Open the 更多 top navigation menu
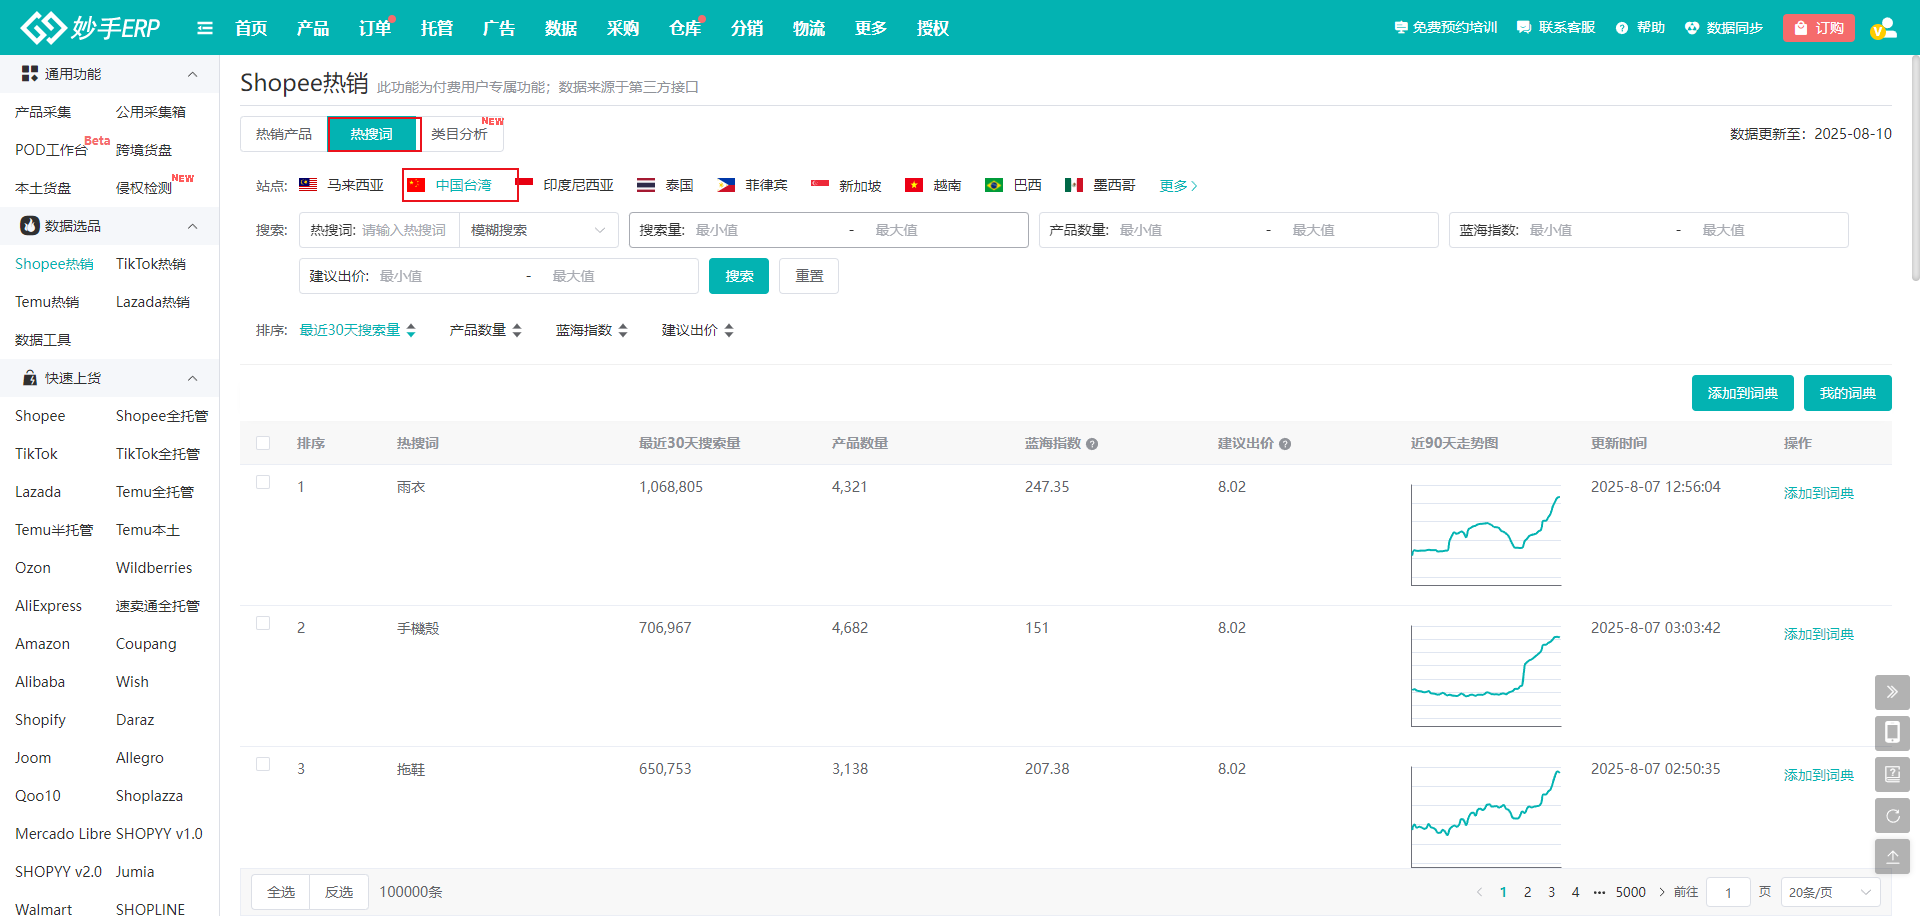Viewport: 1920px width, 916px height. (871, 28)
